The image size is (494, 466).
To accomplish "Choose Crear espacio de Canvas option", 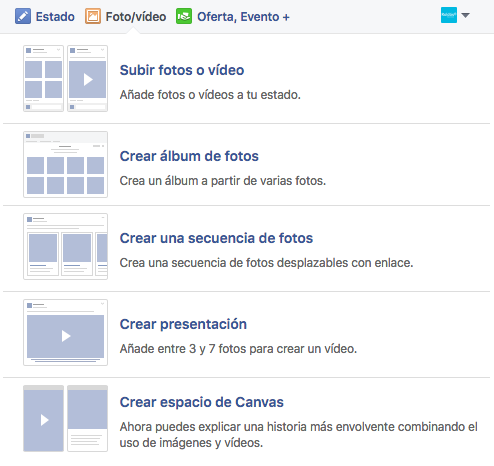I will pos(202,402).
